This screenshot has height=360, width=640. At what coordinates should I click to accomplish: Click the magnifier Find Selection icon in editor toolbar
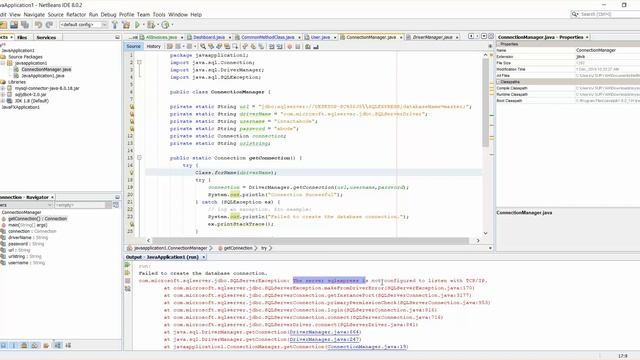pyautogui.click(x=203, y=47)
